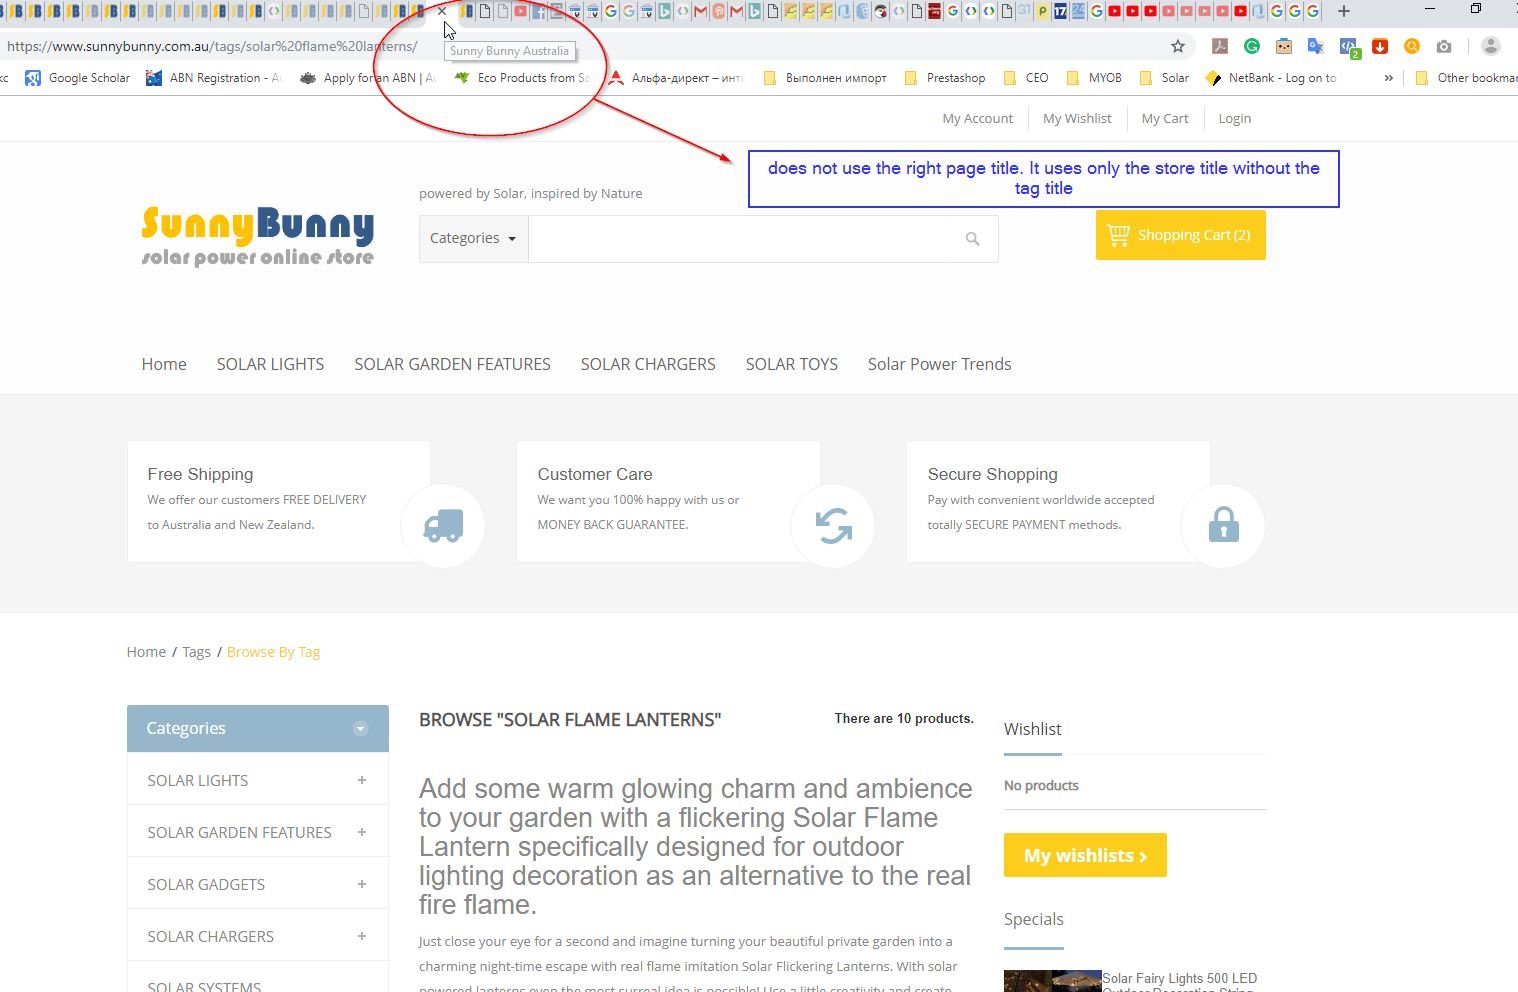
Task: Expand SOLAR GARDEN FEATURES in the sidebar
Action: point(362,832)
